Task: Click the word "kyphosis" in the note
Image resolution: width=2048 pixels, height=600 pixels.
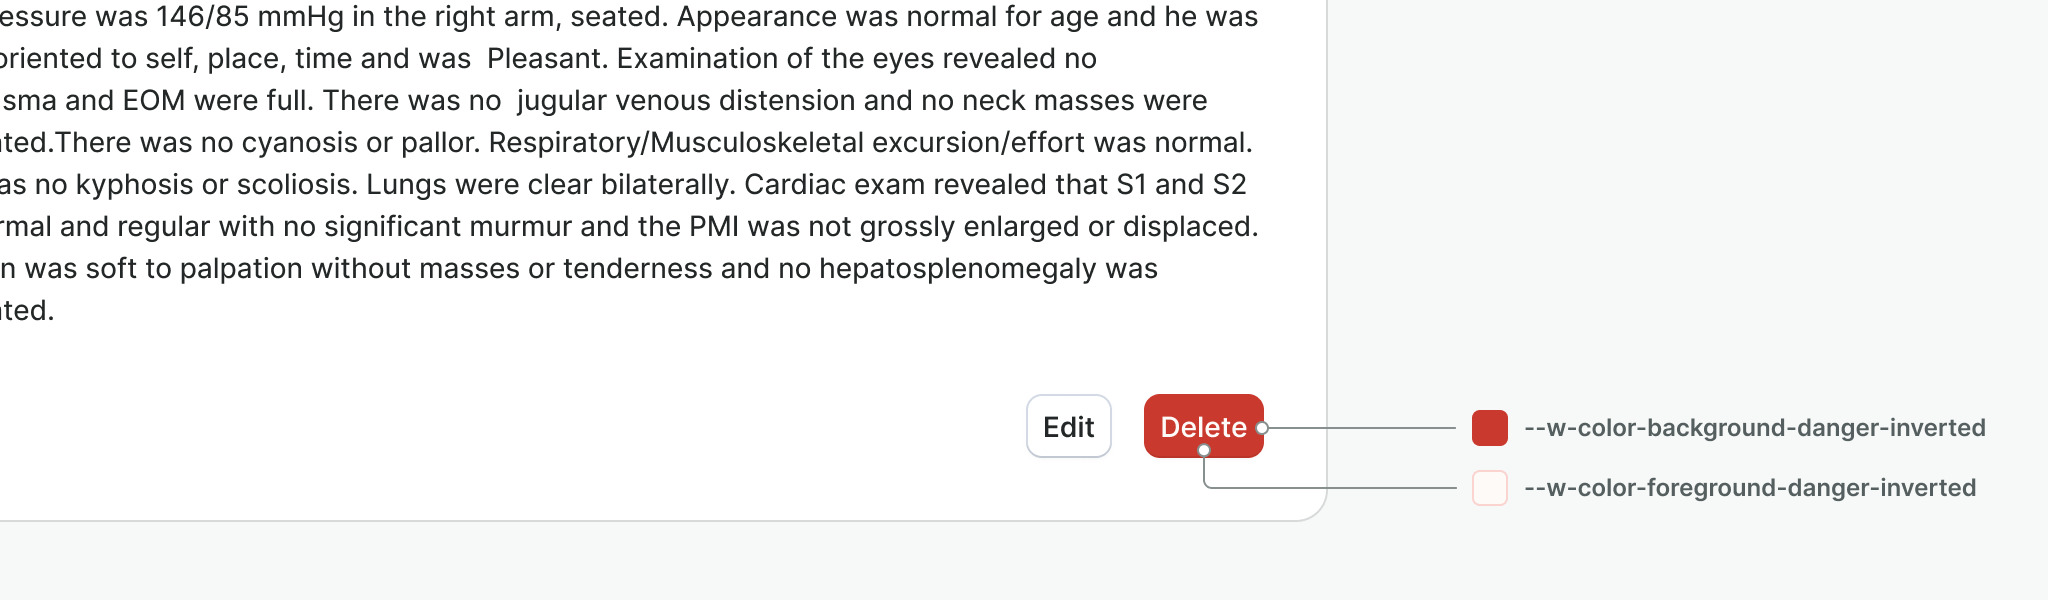Action: click(132, 185)
